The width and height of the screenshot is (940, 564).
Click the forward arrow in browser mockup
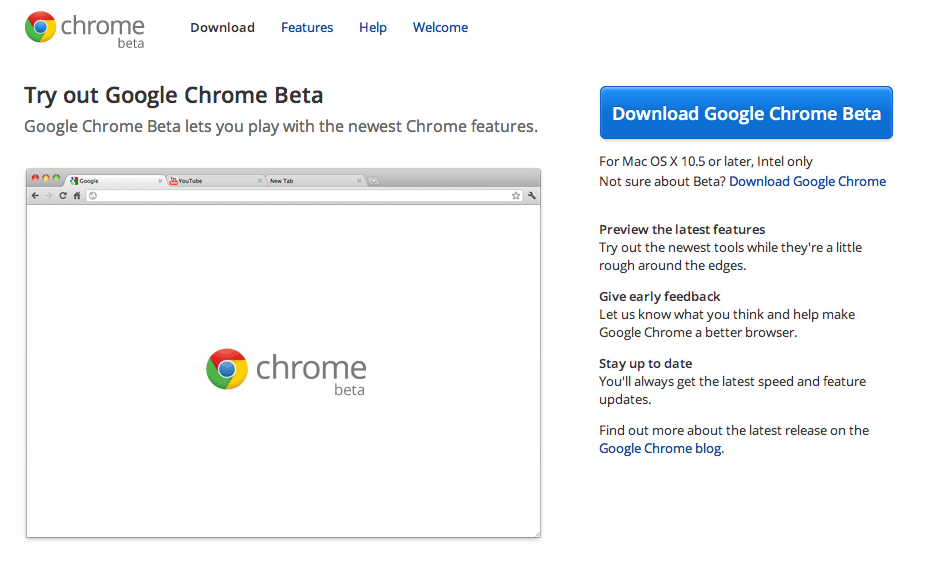pos(49,195)
